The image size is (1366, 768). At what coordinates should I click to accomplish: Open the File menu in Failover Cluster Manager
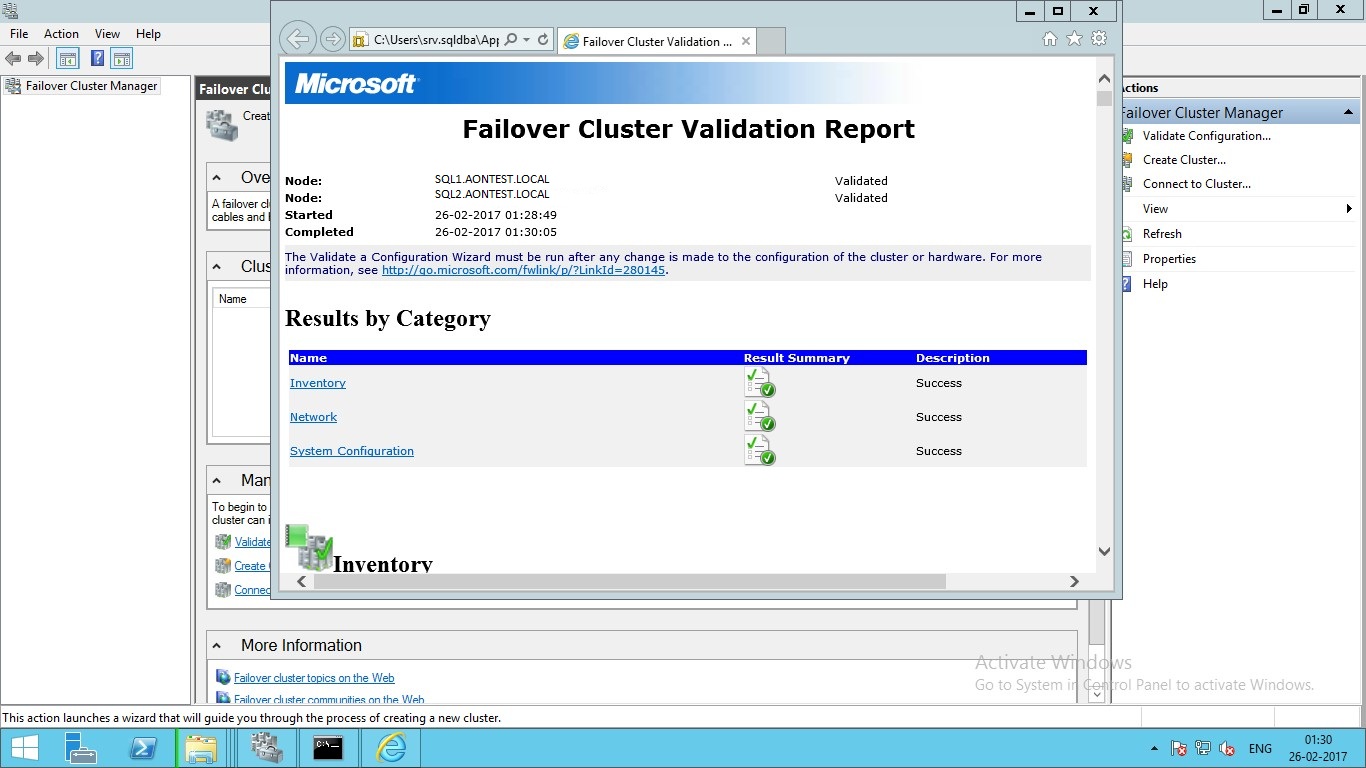pos(19,34)
